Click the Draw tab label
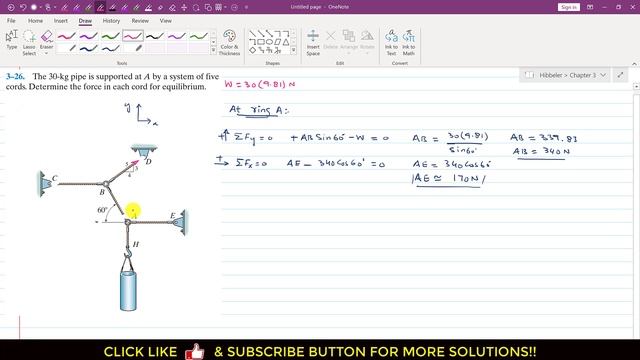 point(85,21)
